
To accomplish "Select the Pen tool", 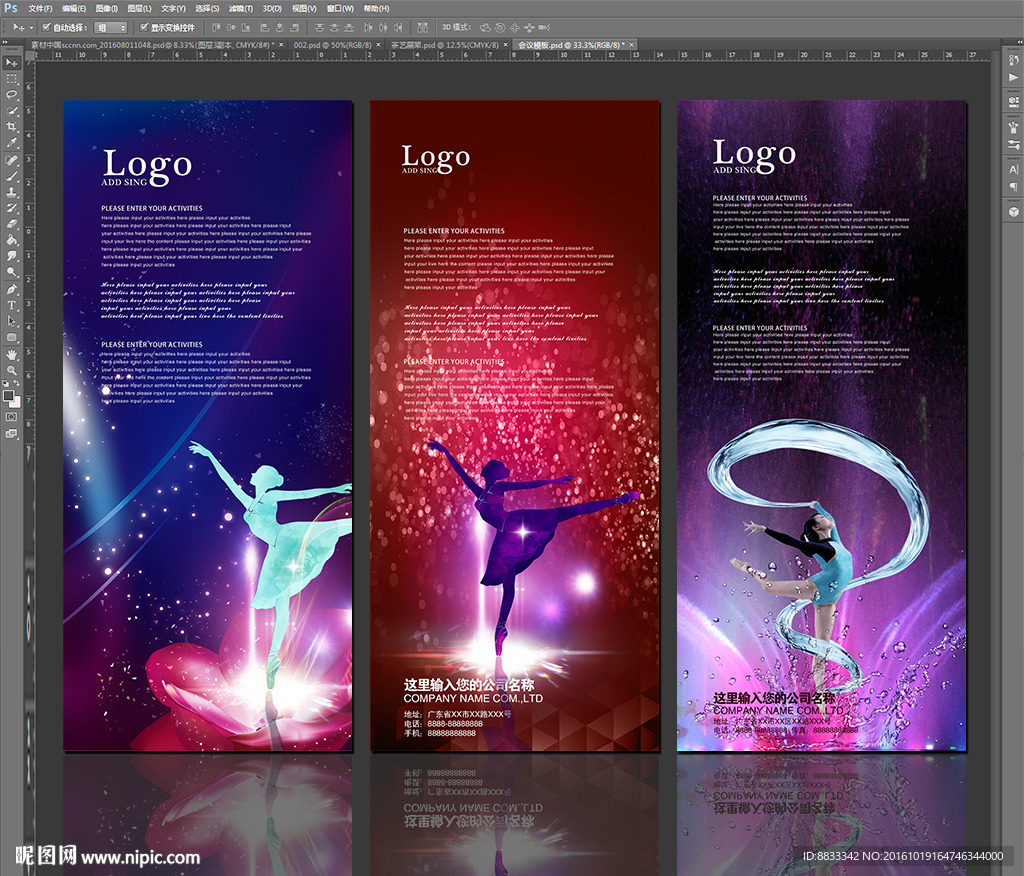I will coord(12,289).
